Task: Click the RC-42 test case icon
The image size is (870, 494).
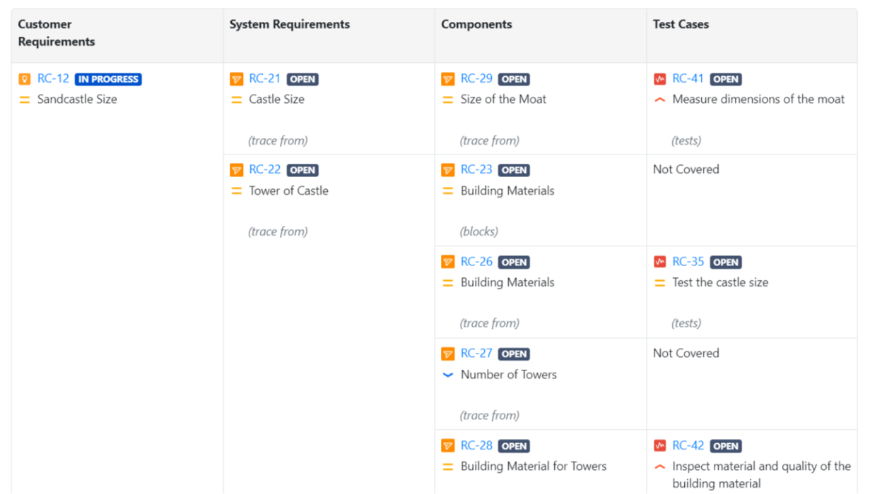Action: 660,446
